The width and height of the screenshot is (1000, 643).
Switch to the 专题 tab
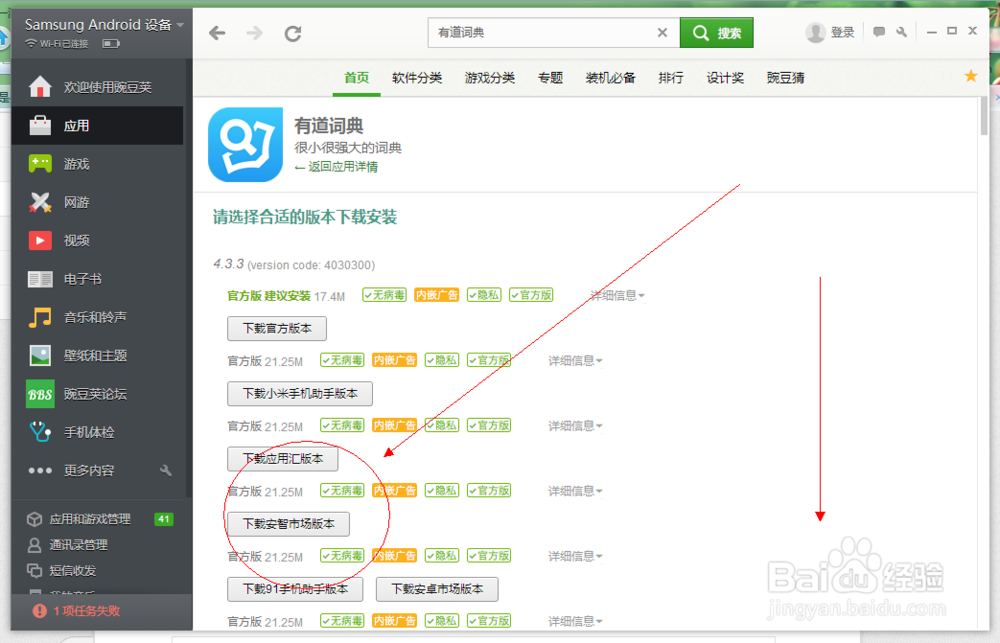(x=550, y=78)
